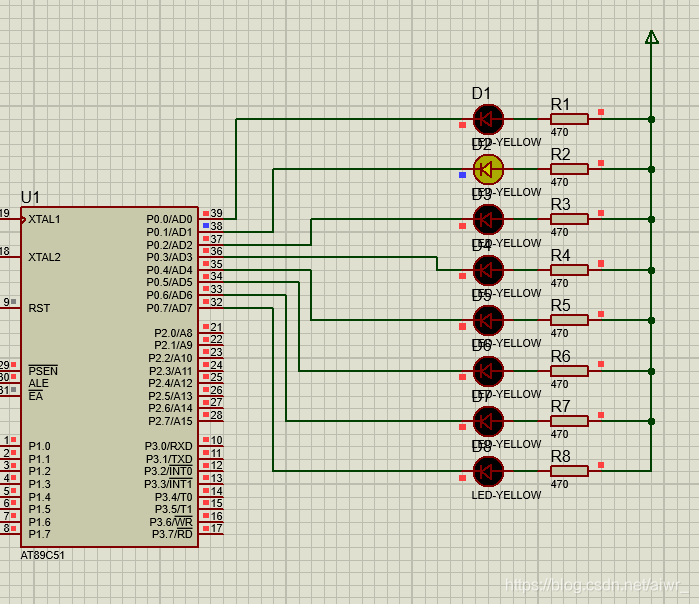Click the PSEN pin label
The width and height of the screenshot is (699, 604).
[43, 371]
